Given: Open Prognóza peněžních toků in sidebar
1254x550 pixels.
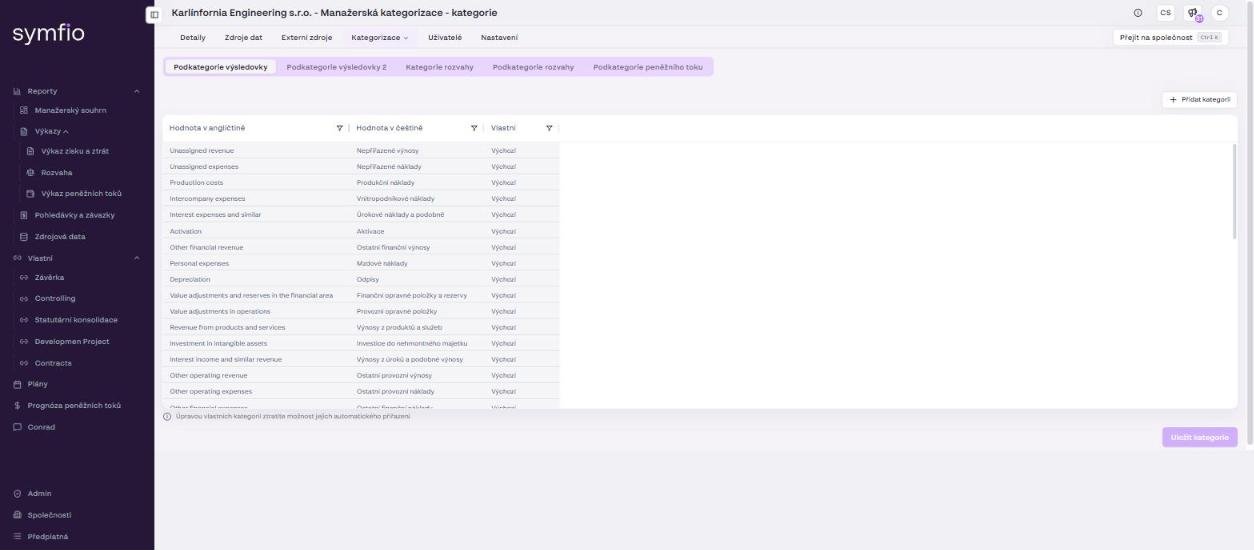Looking at the screenshot, I should click(x=74, y=405).
